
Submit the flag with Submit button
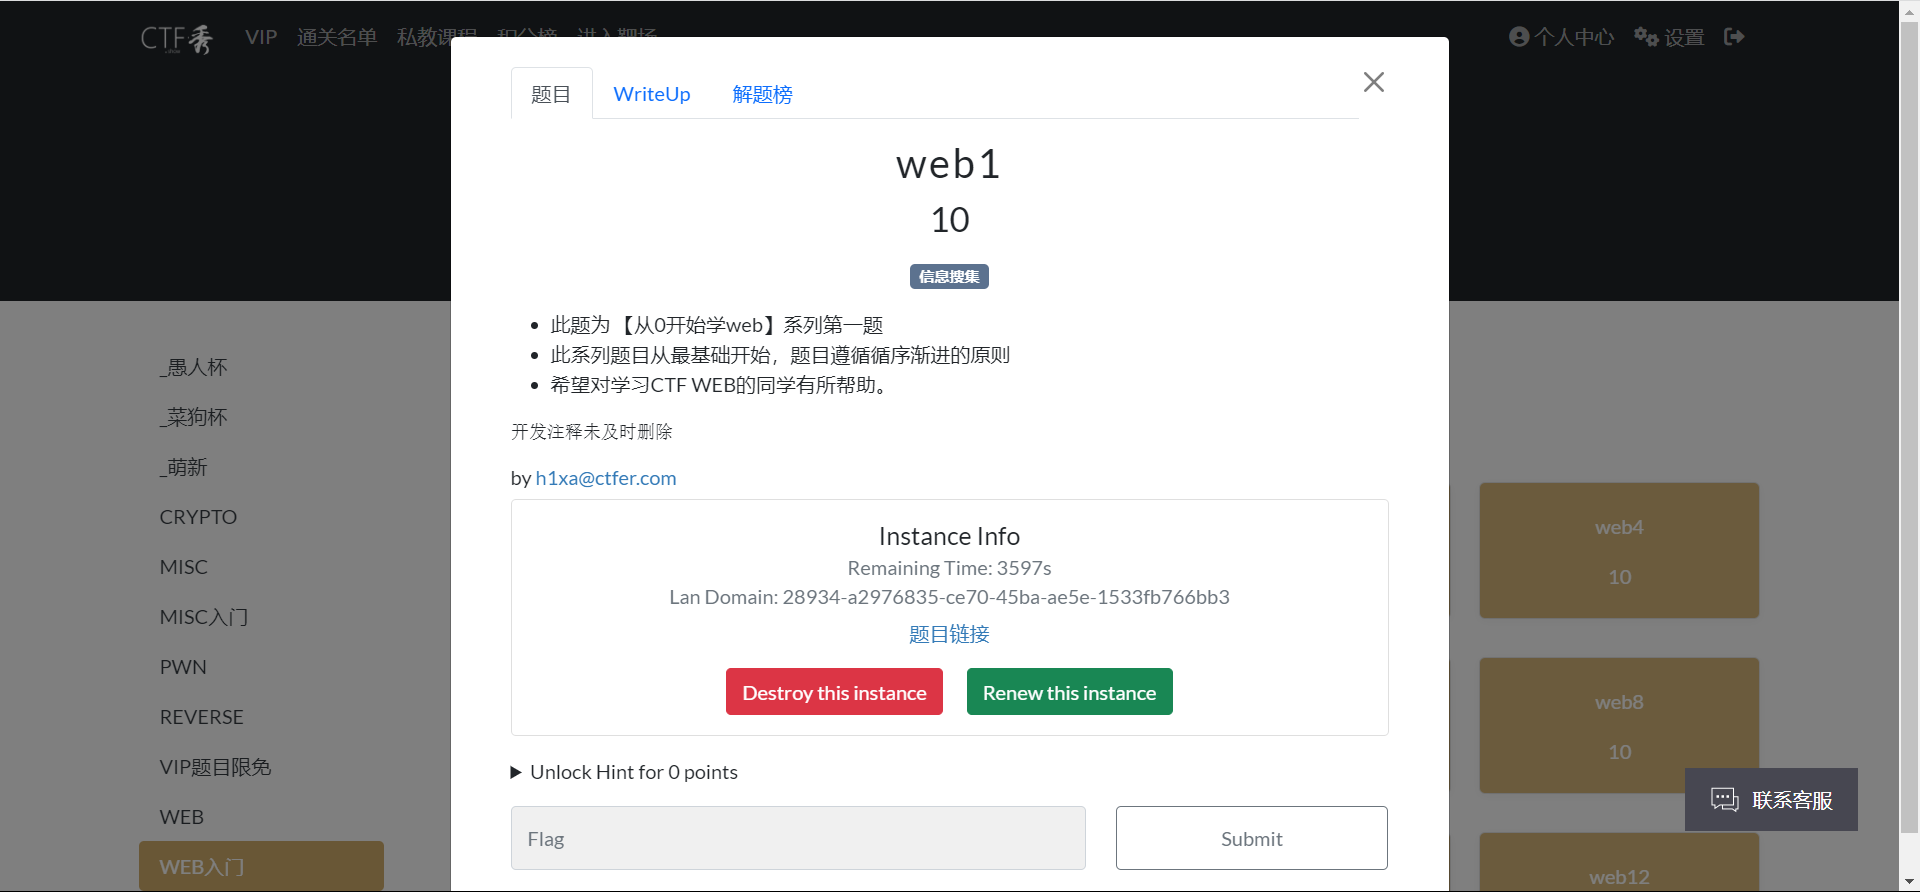(1251, 838)
